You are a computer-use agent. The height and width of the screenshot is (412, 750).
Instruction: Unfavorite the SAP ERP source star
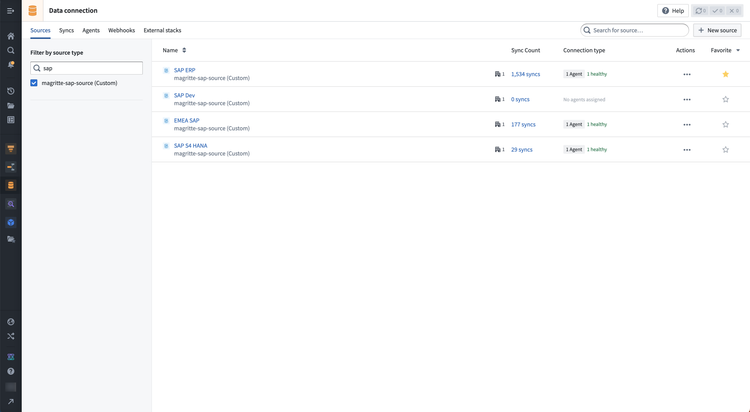click(x=726, y=74)
